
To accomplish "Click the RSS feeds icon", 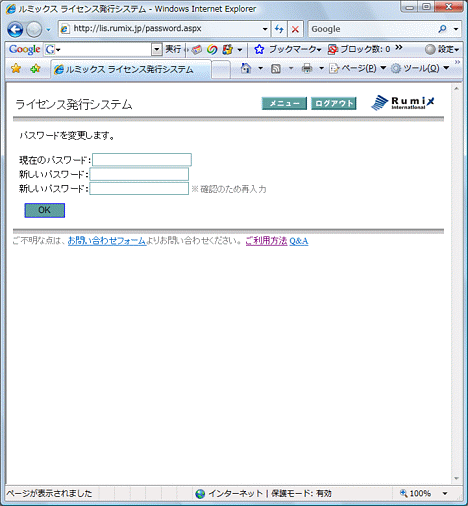I will point(276,69).
